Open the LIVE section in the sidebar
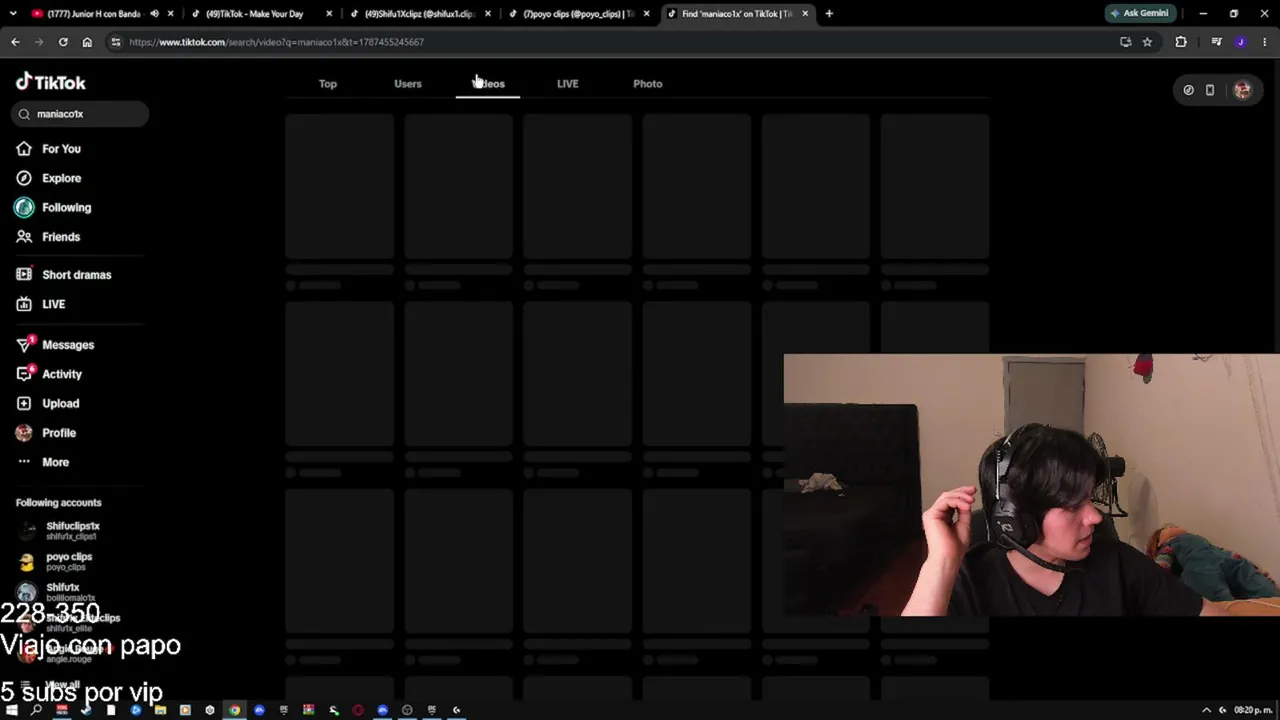The image size is (1280, 720). point(53,304)
